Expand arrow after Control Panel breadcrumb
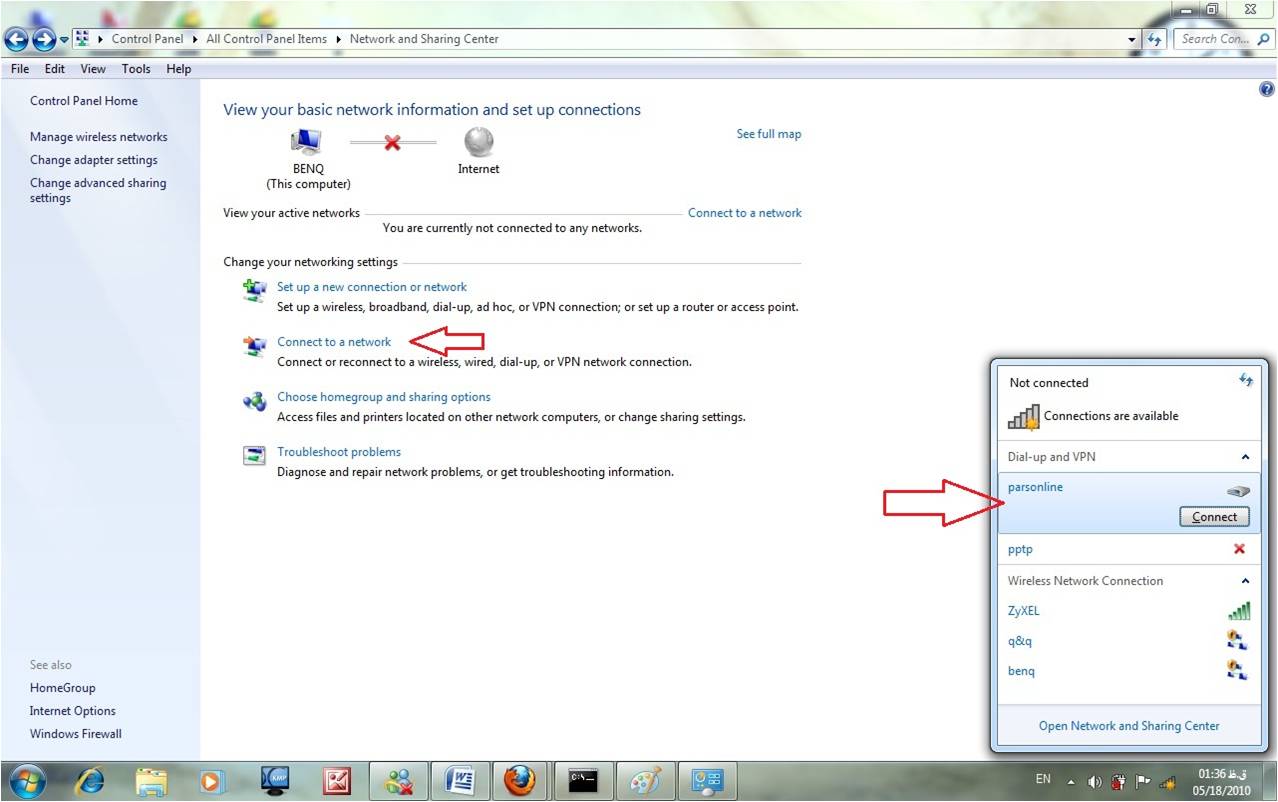The image size is (1278, 802). pos(194,39)
